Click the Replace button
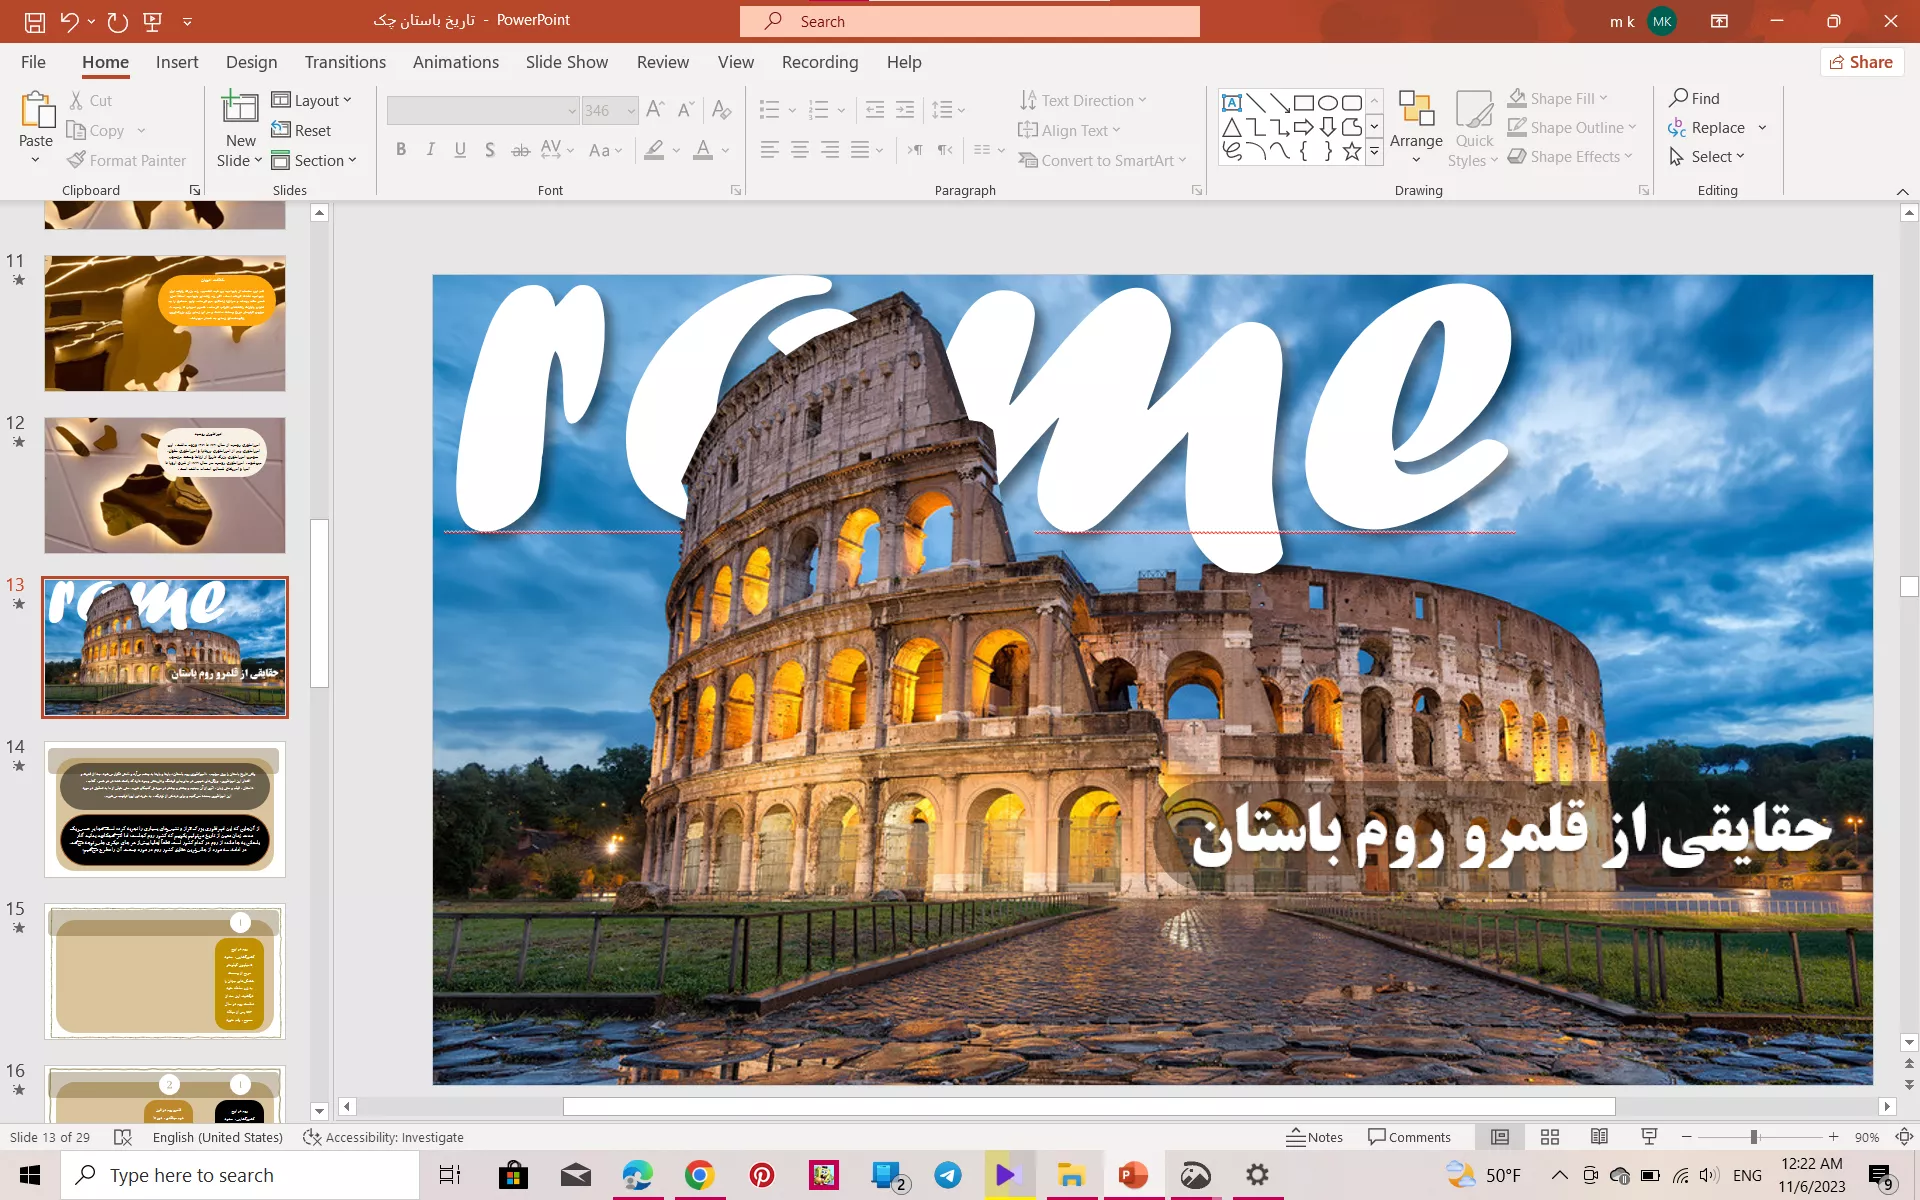 click(1707, 127)
